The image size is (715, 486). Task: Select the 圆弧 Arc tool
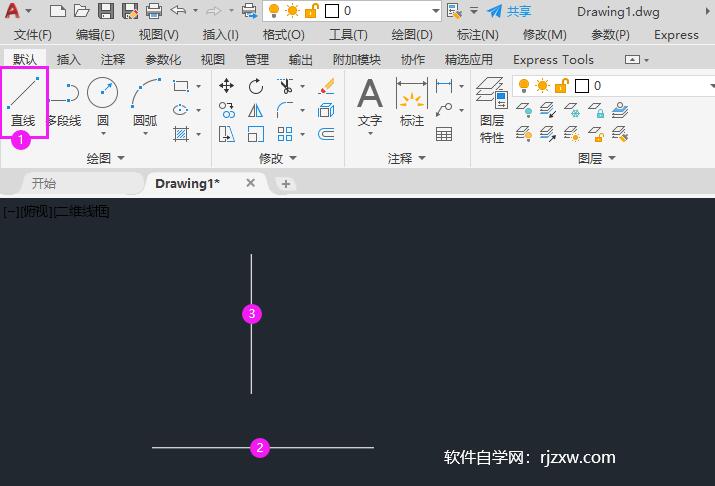[x=145, y=101]
